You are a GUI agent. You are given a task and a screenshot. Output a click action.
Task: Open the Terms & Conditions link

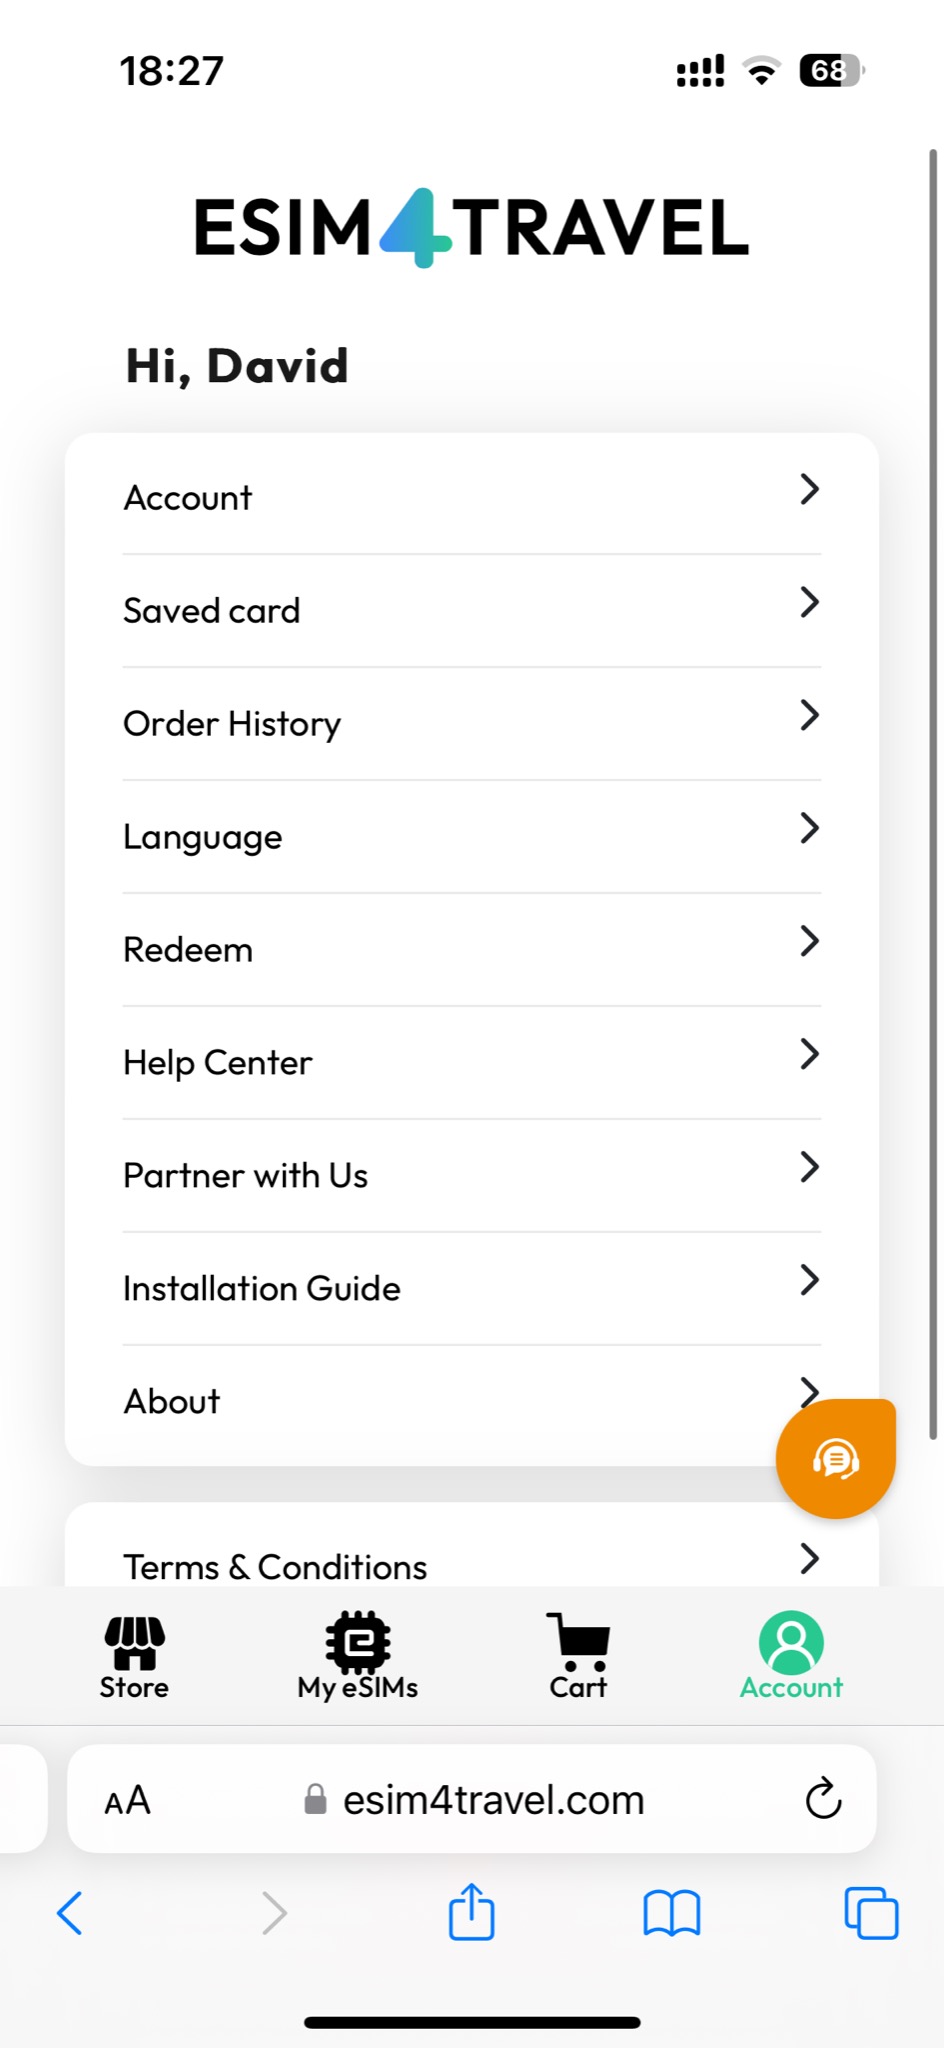coord(275,1566)
